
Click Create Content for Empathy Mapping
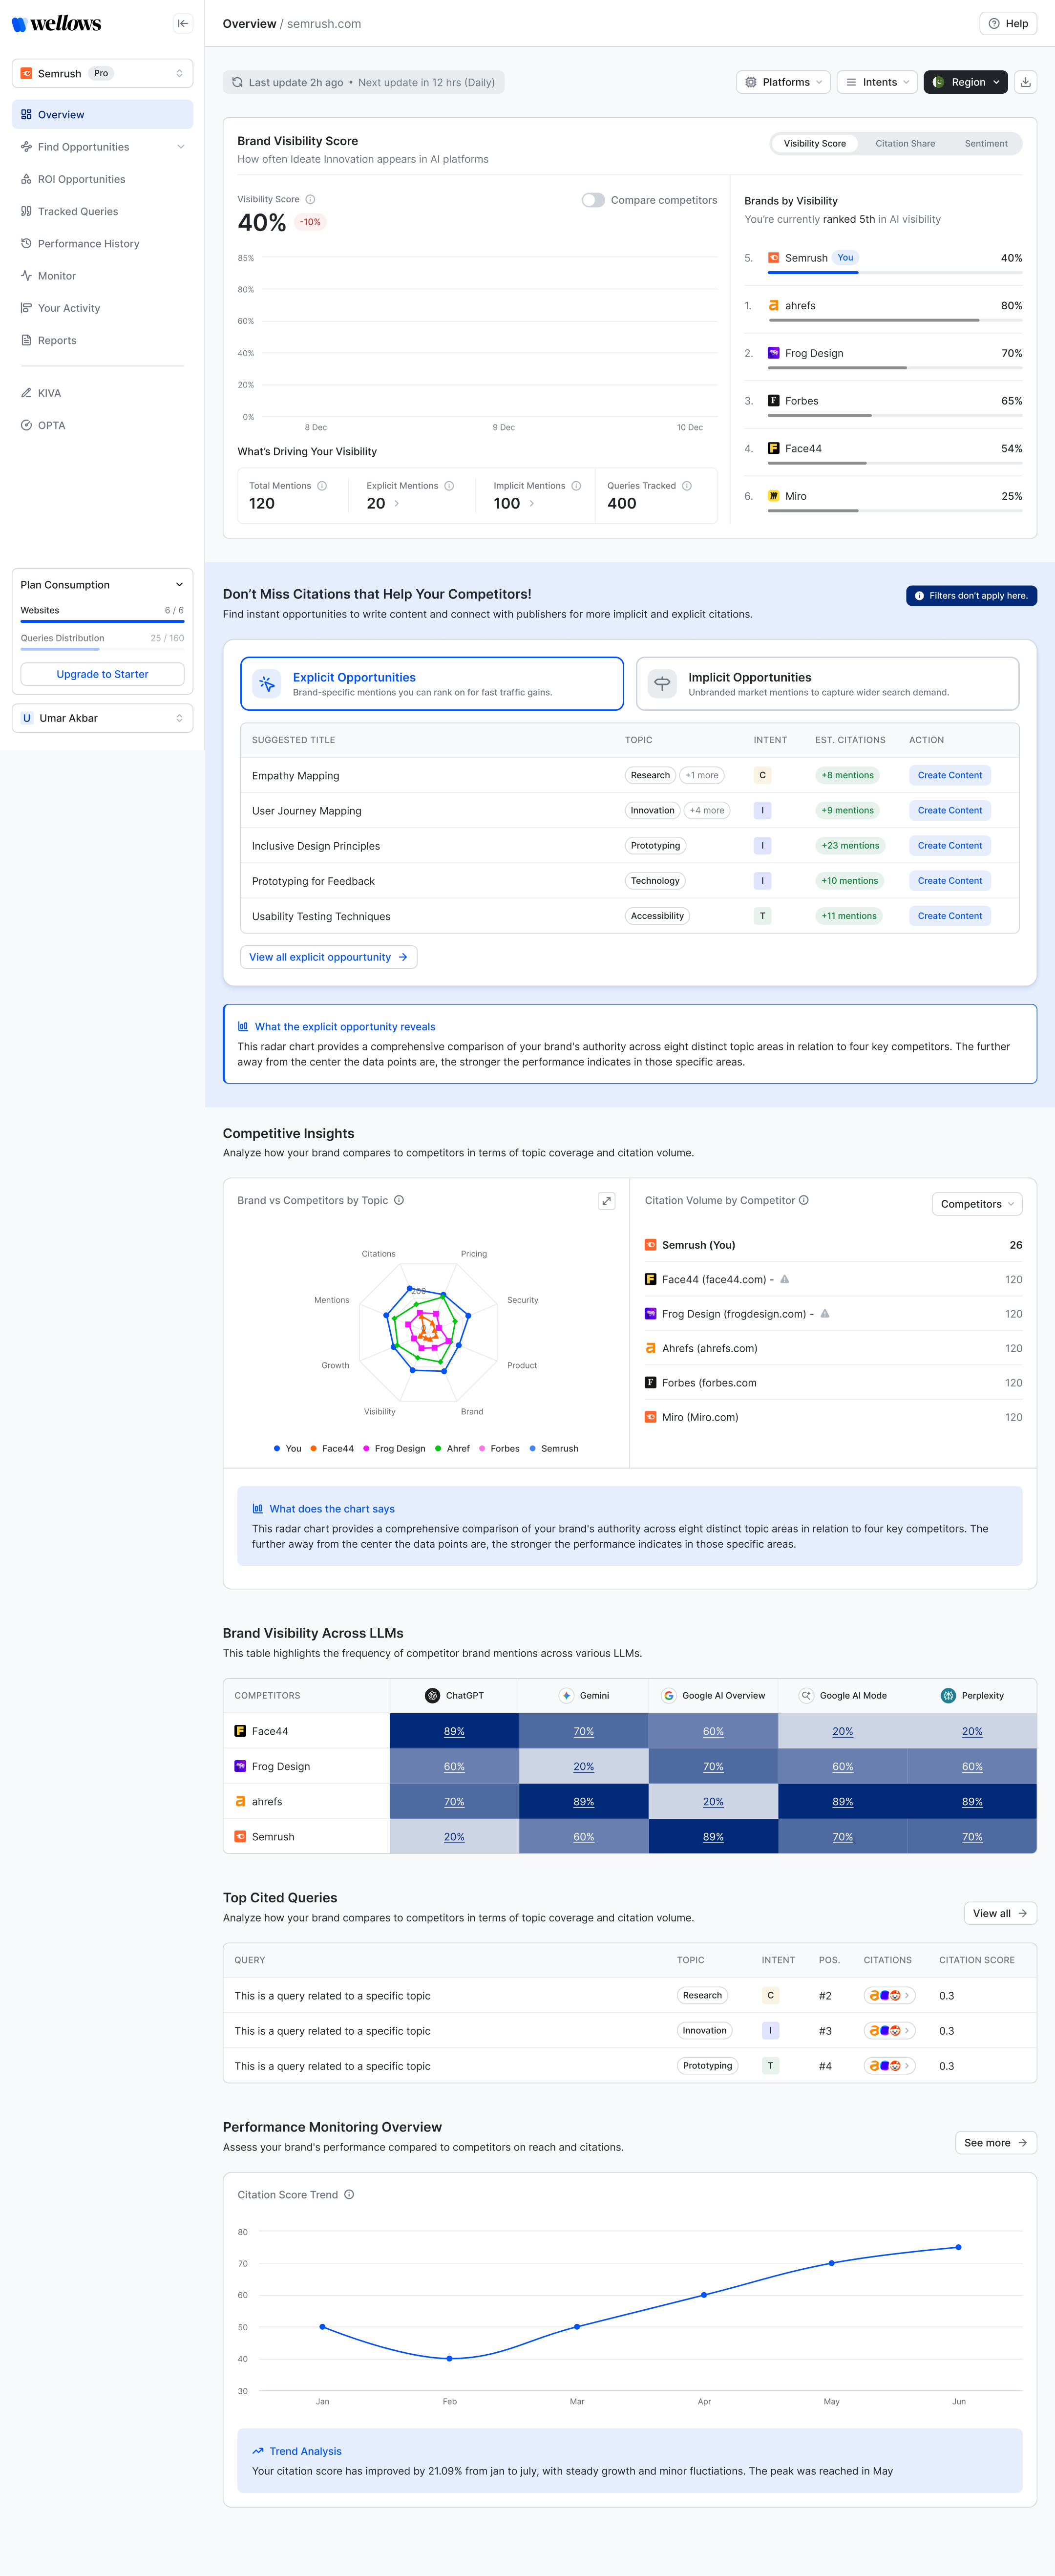click(949, 775)
